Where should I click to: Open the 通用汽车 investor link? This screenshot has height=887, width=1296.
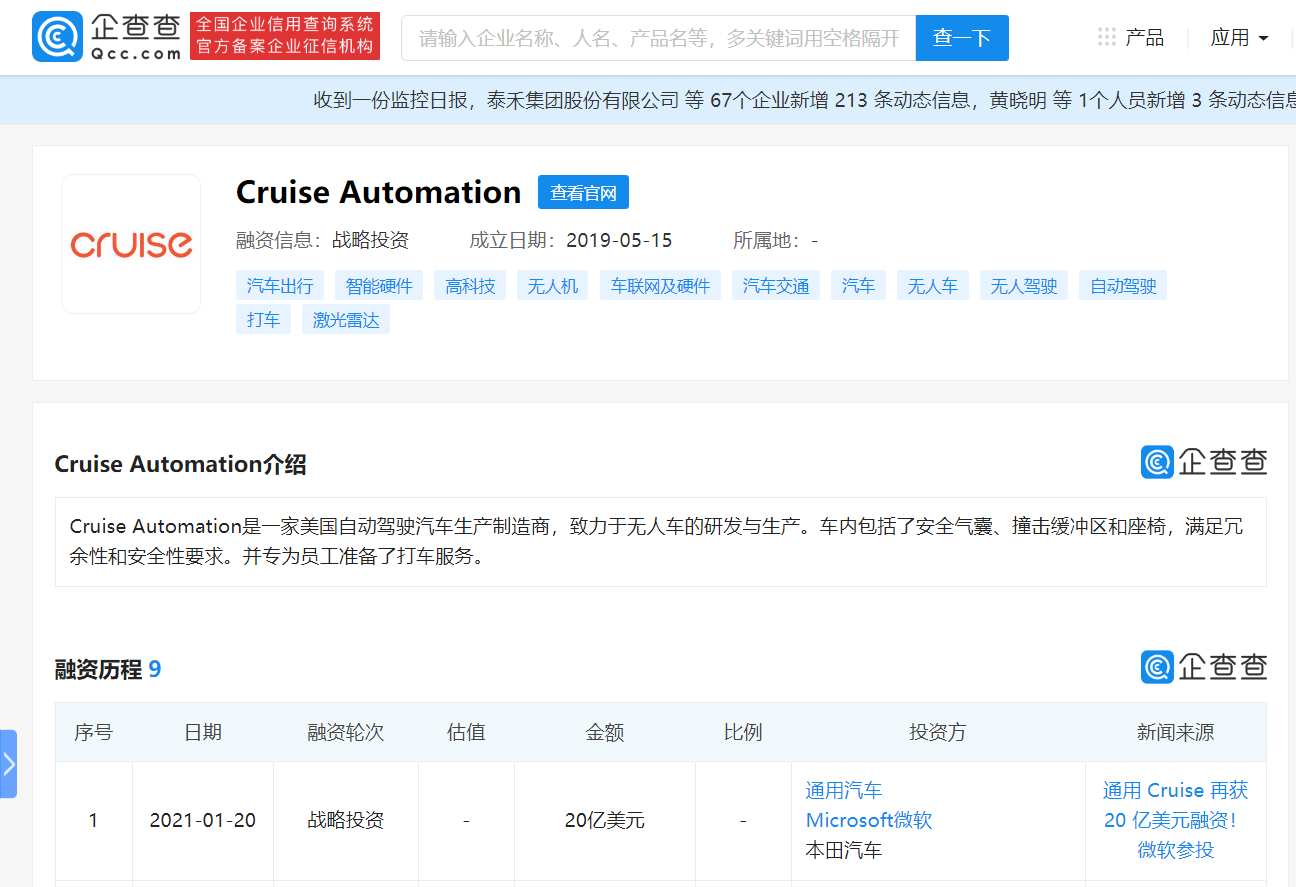pyautogui.click(x=844, y=791)
